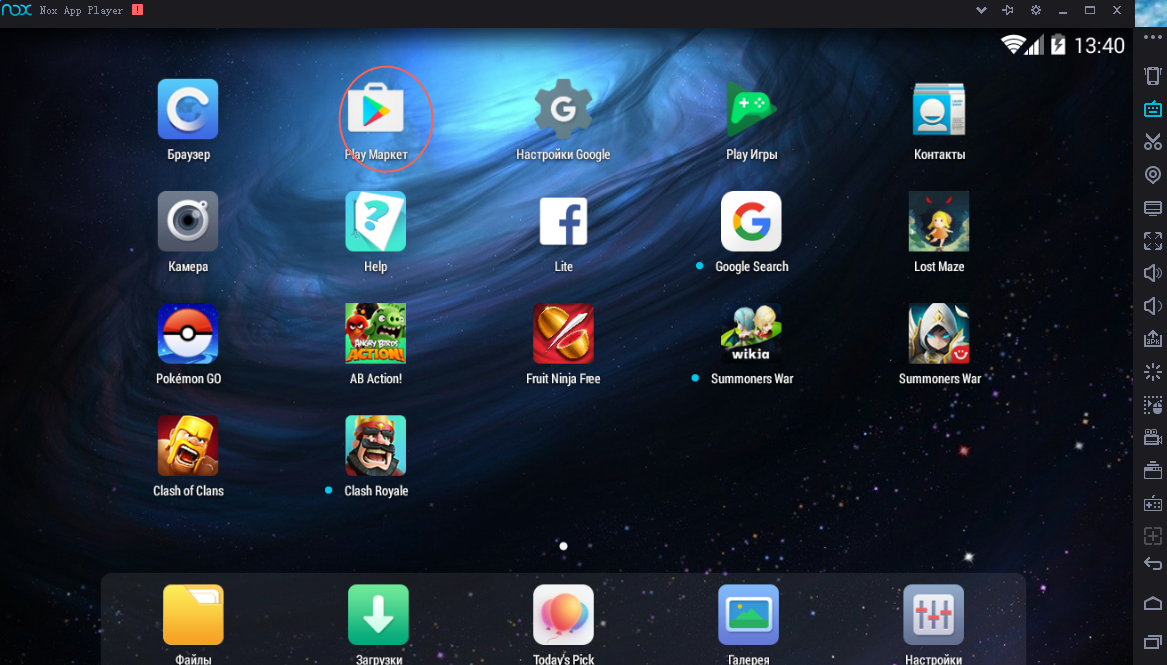Click the Wi-Fi status icon

pyautogui.click(x=1012, y=45)
